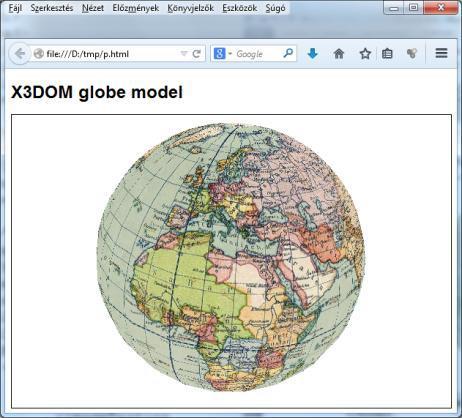Reload the page with the refresh icon
The image size is (462, 418).
point(197,54)
